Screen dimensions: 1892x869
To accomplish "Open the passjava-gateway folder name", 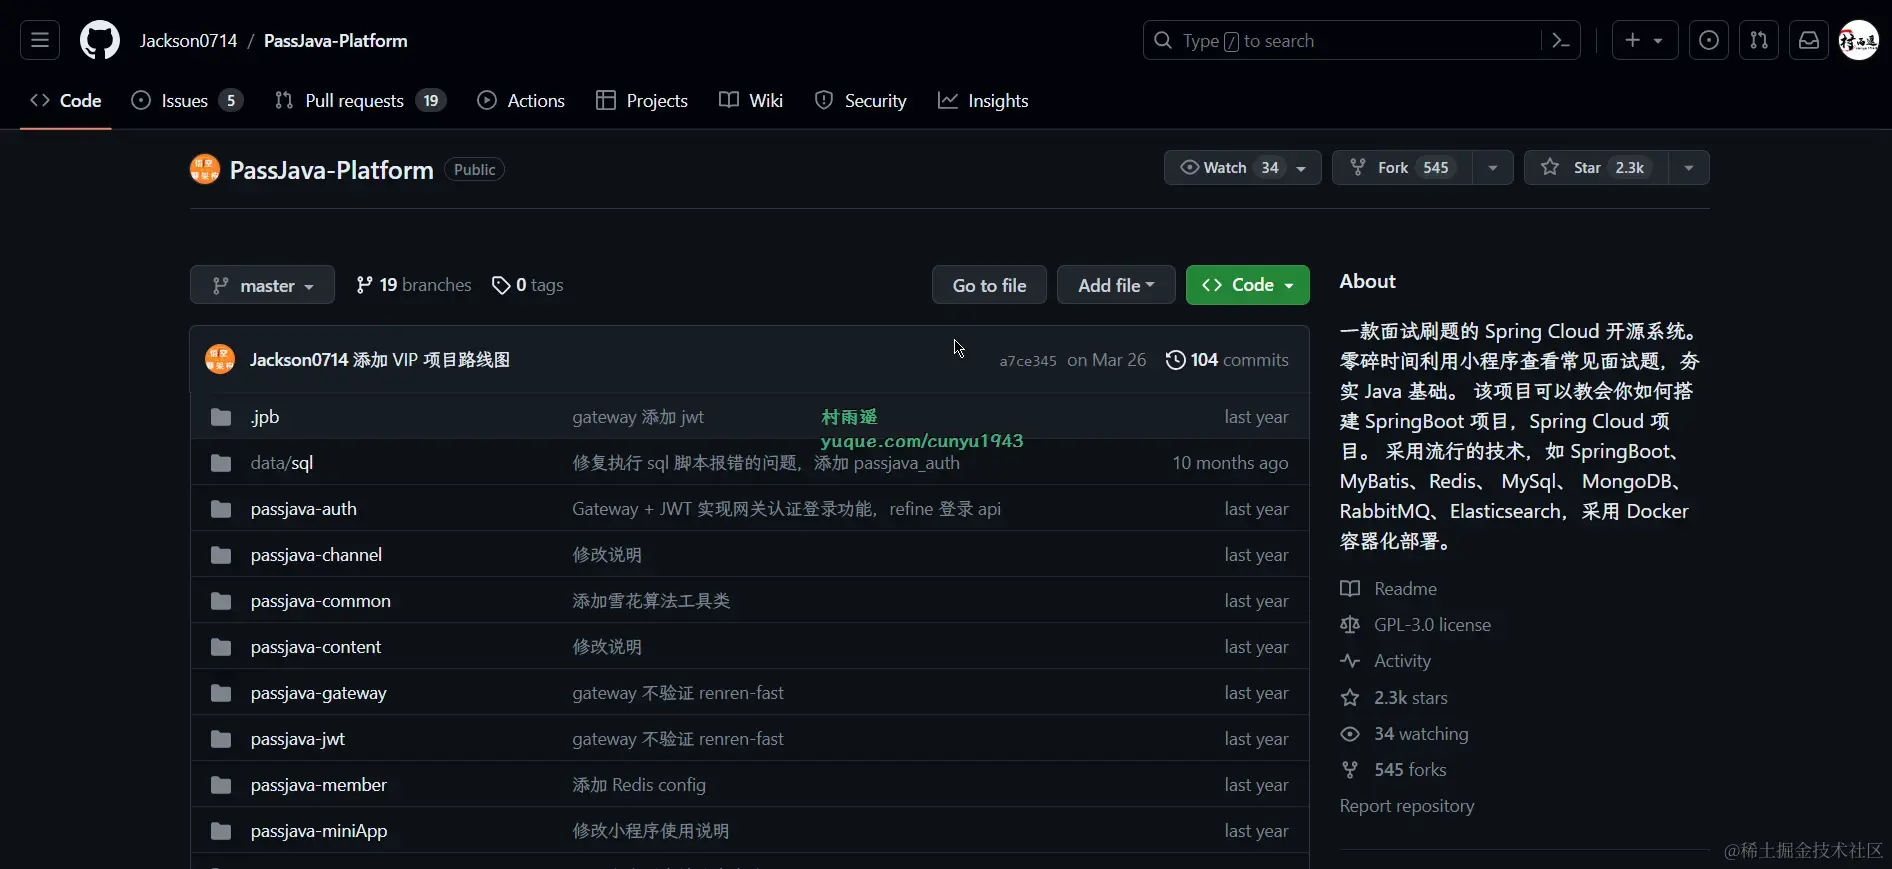I will 318,693.
